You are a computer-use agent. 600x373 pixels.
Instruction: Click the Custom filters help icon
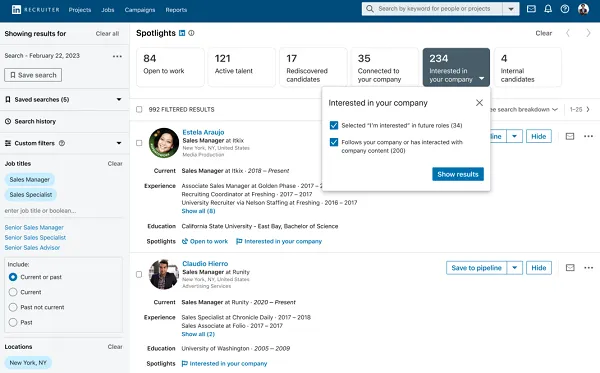coord(62,143)
